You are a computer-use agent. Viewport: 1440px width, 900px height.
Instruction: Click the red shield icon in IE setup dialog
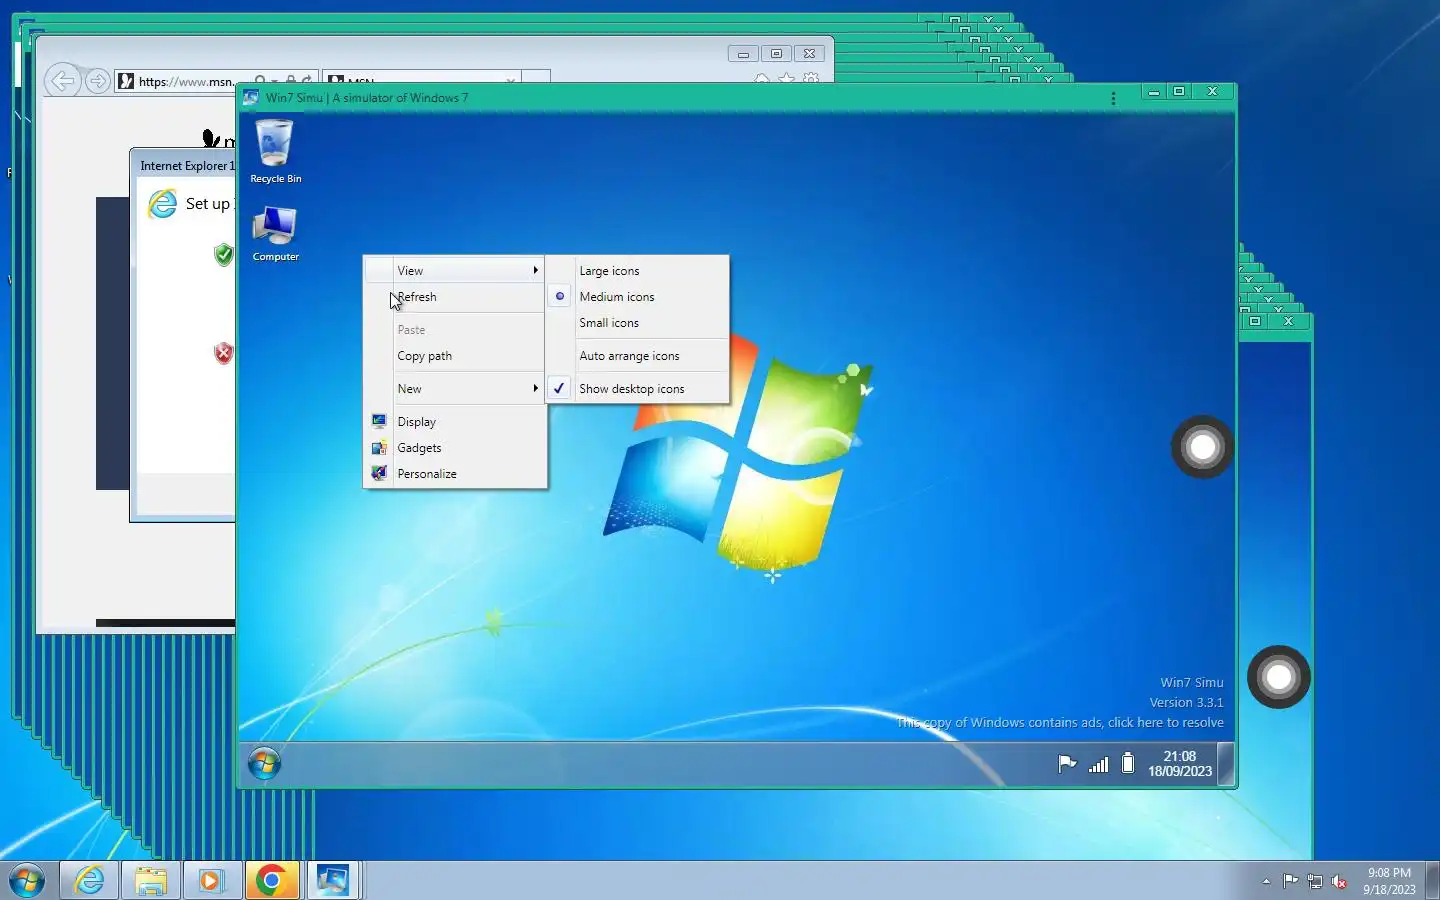[x=223, y=352]
